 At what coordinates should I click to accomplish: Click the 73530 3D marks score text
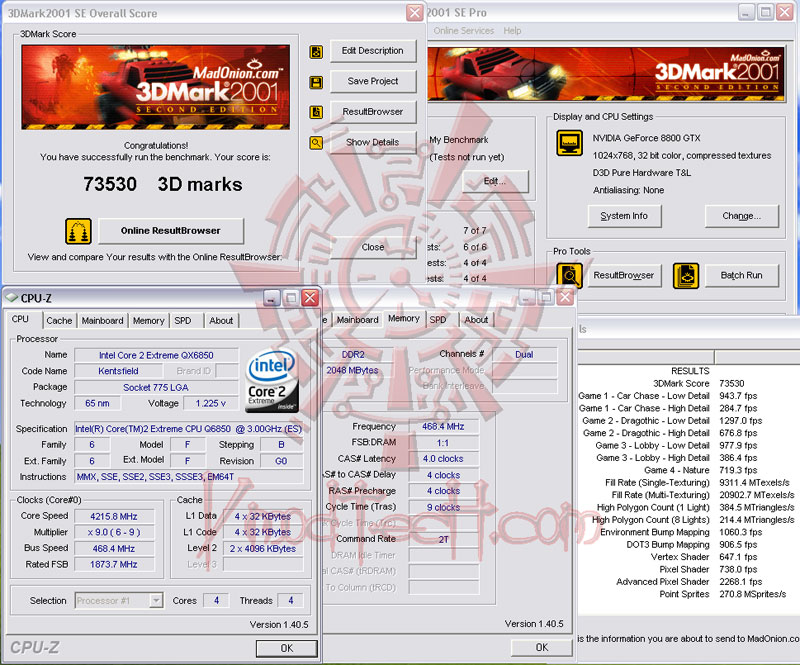(163, 184)
